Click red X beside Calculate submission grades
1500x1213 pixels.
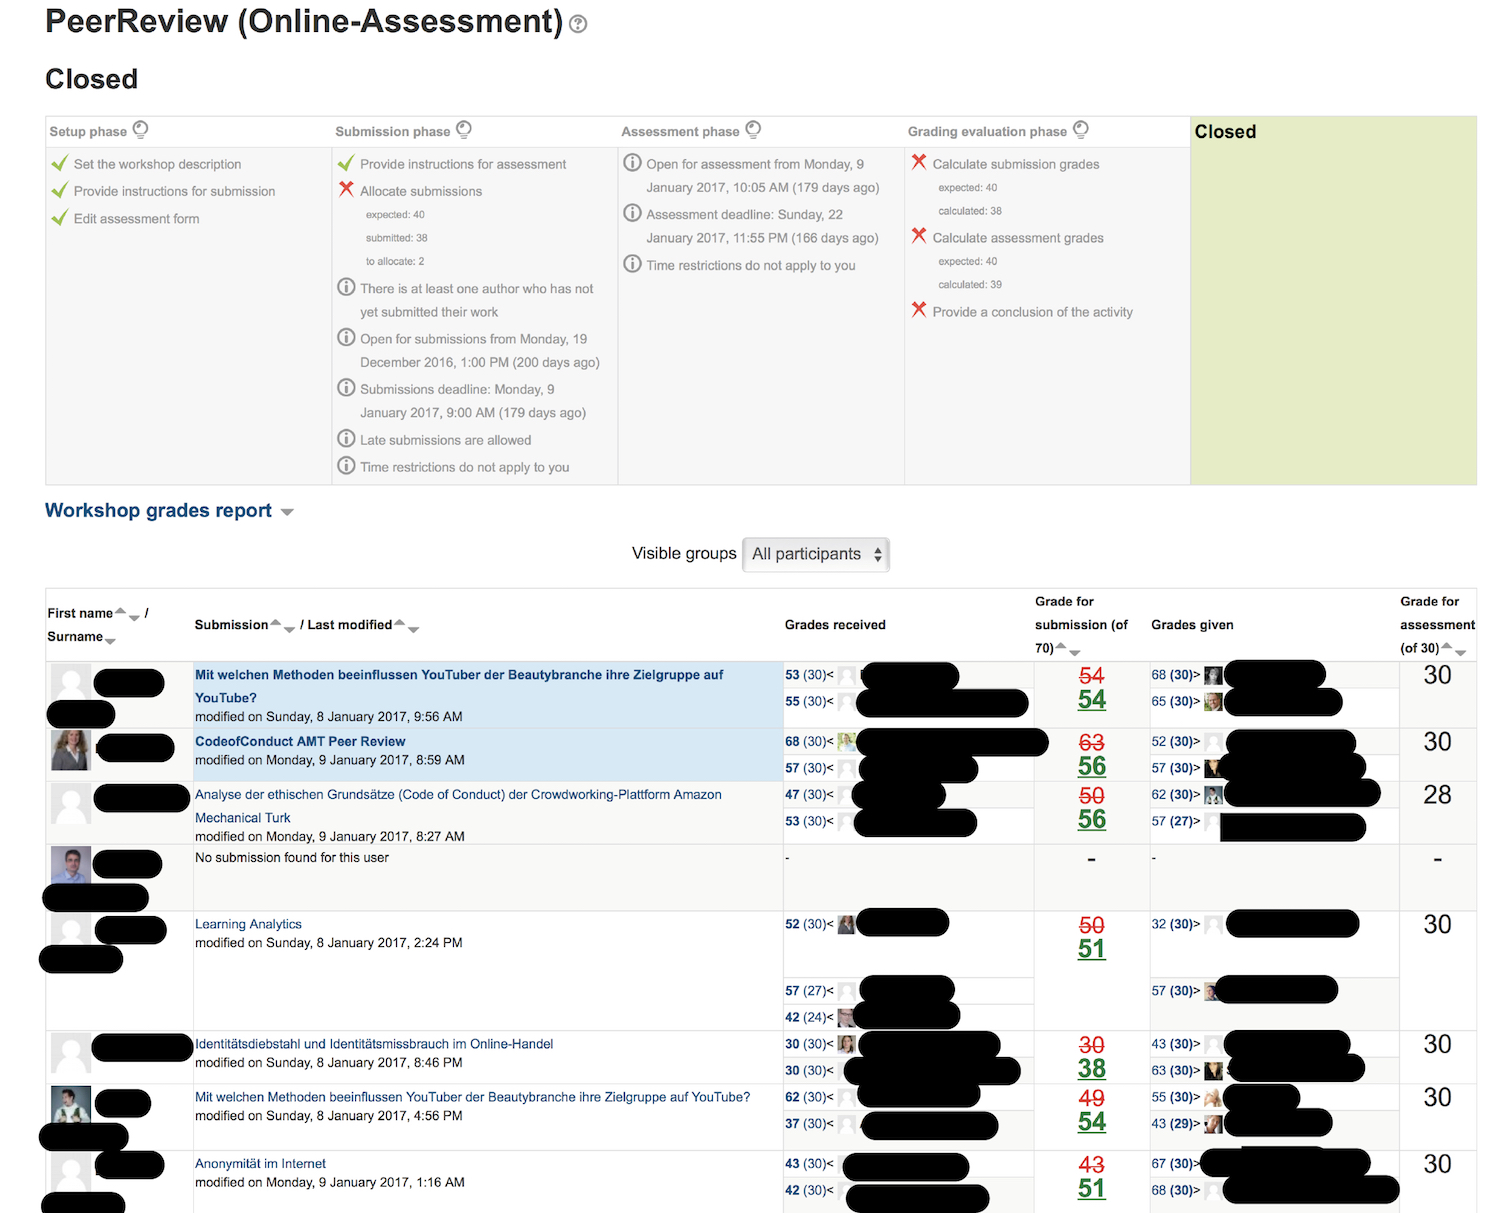(x=919, y=161)
